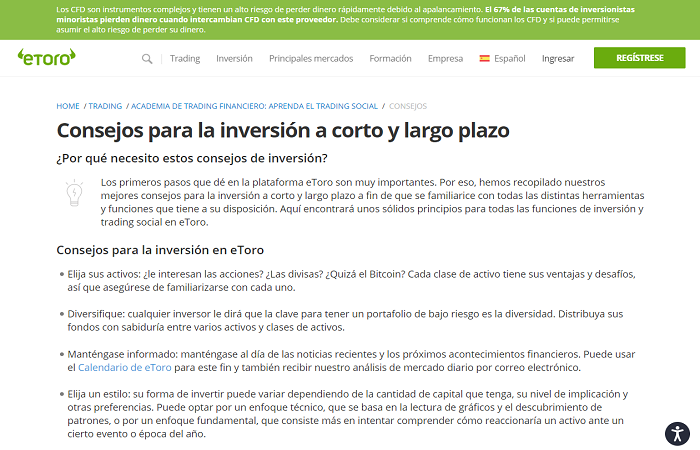Open the Principales mercados menu
The image size is (700, 450).
click(x=311, y=58)
